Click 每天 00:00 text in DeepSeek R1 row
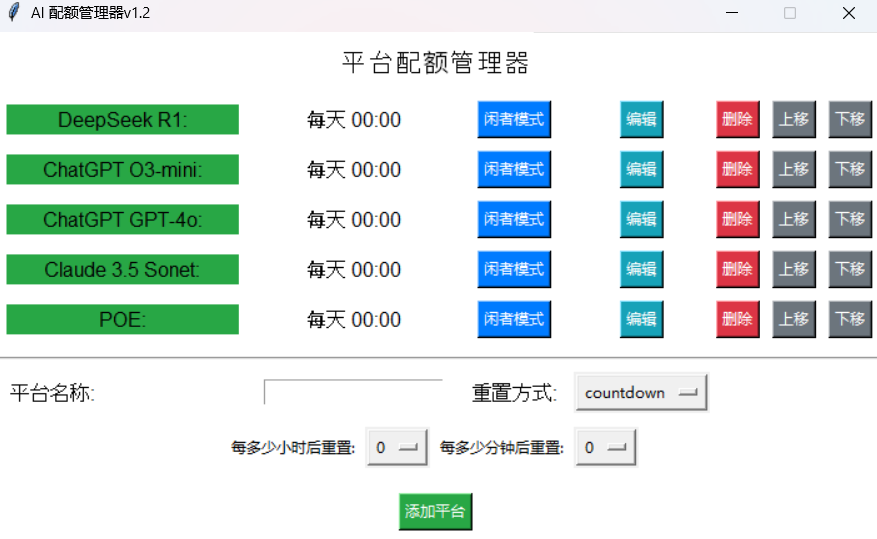Image resolution: width=877 pixels, height=539 pixels. point(353,120)
